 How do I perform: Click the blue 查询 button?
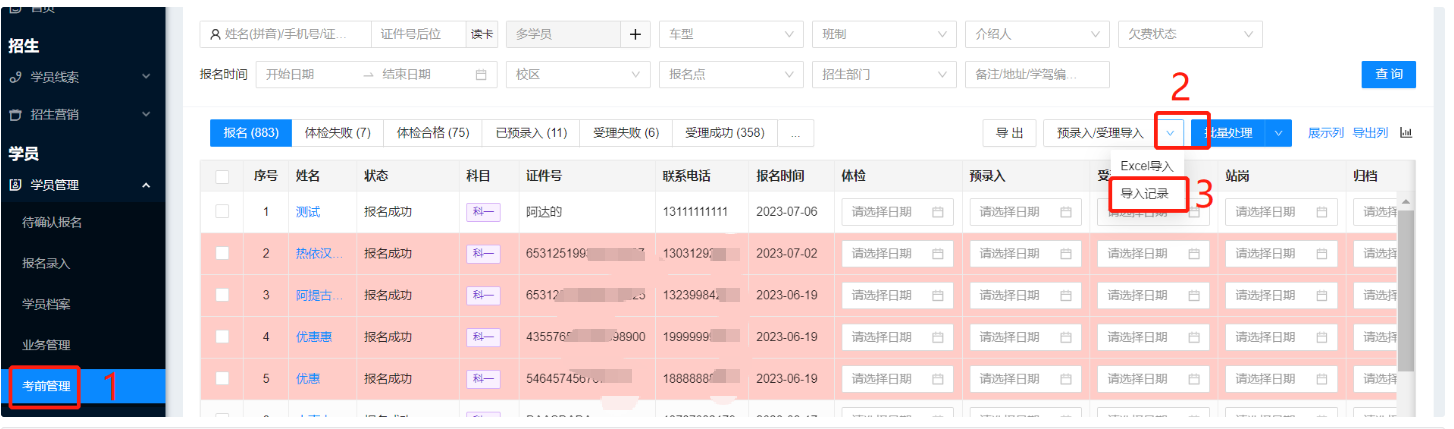1389,74
